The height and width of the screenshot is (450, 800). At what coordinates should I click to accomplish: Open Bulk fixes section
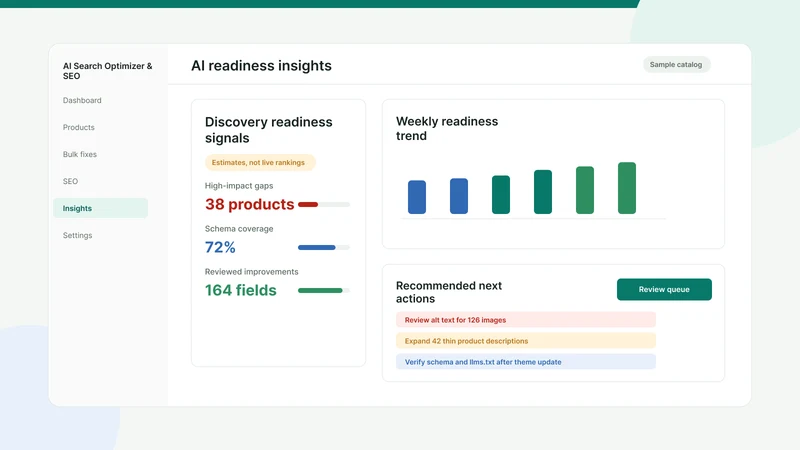point(80,155)
